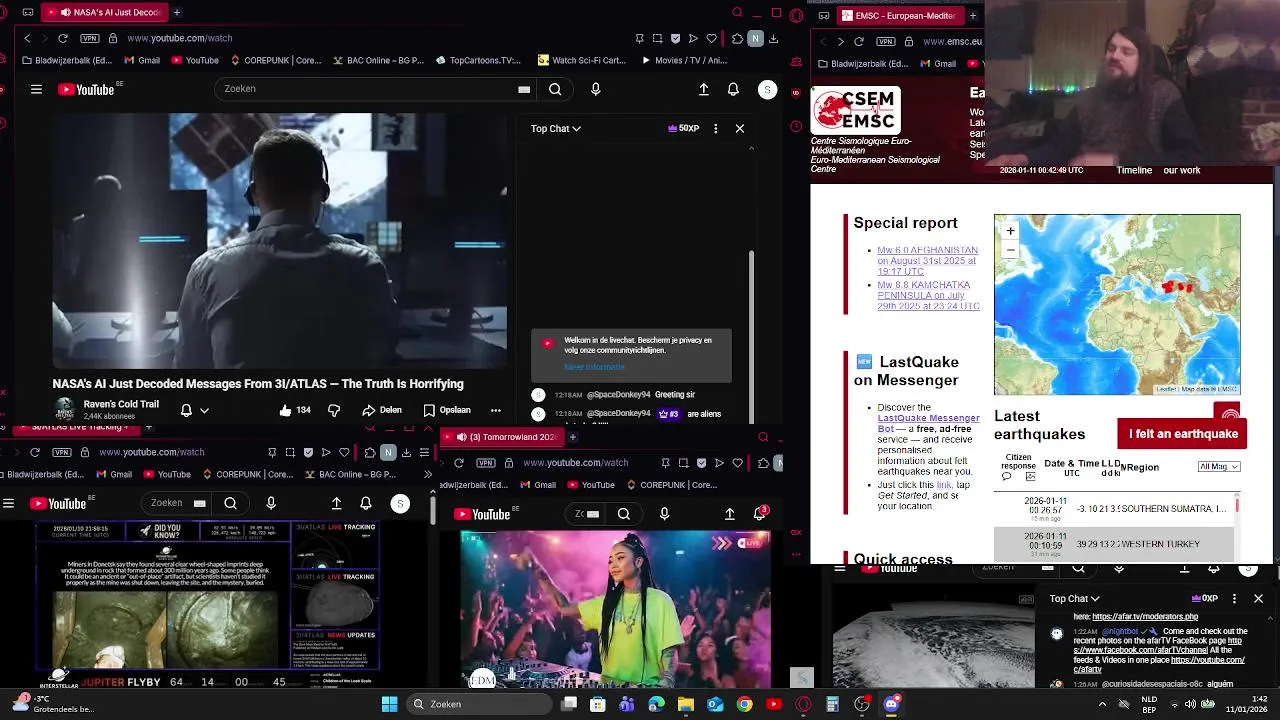Activate voice search microphone in NASA window

pos(596,89)
